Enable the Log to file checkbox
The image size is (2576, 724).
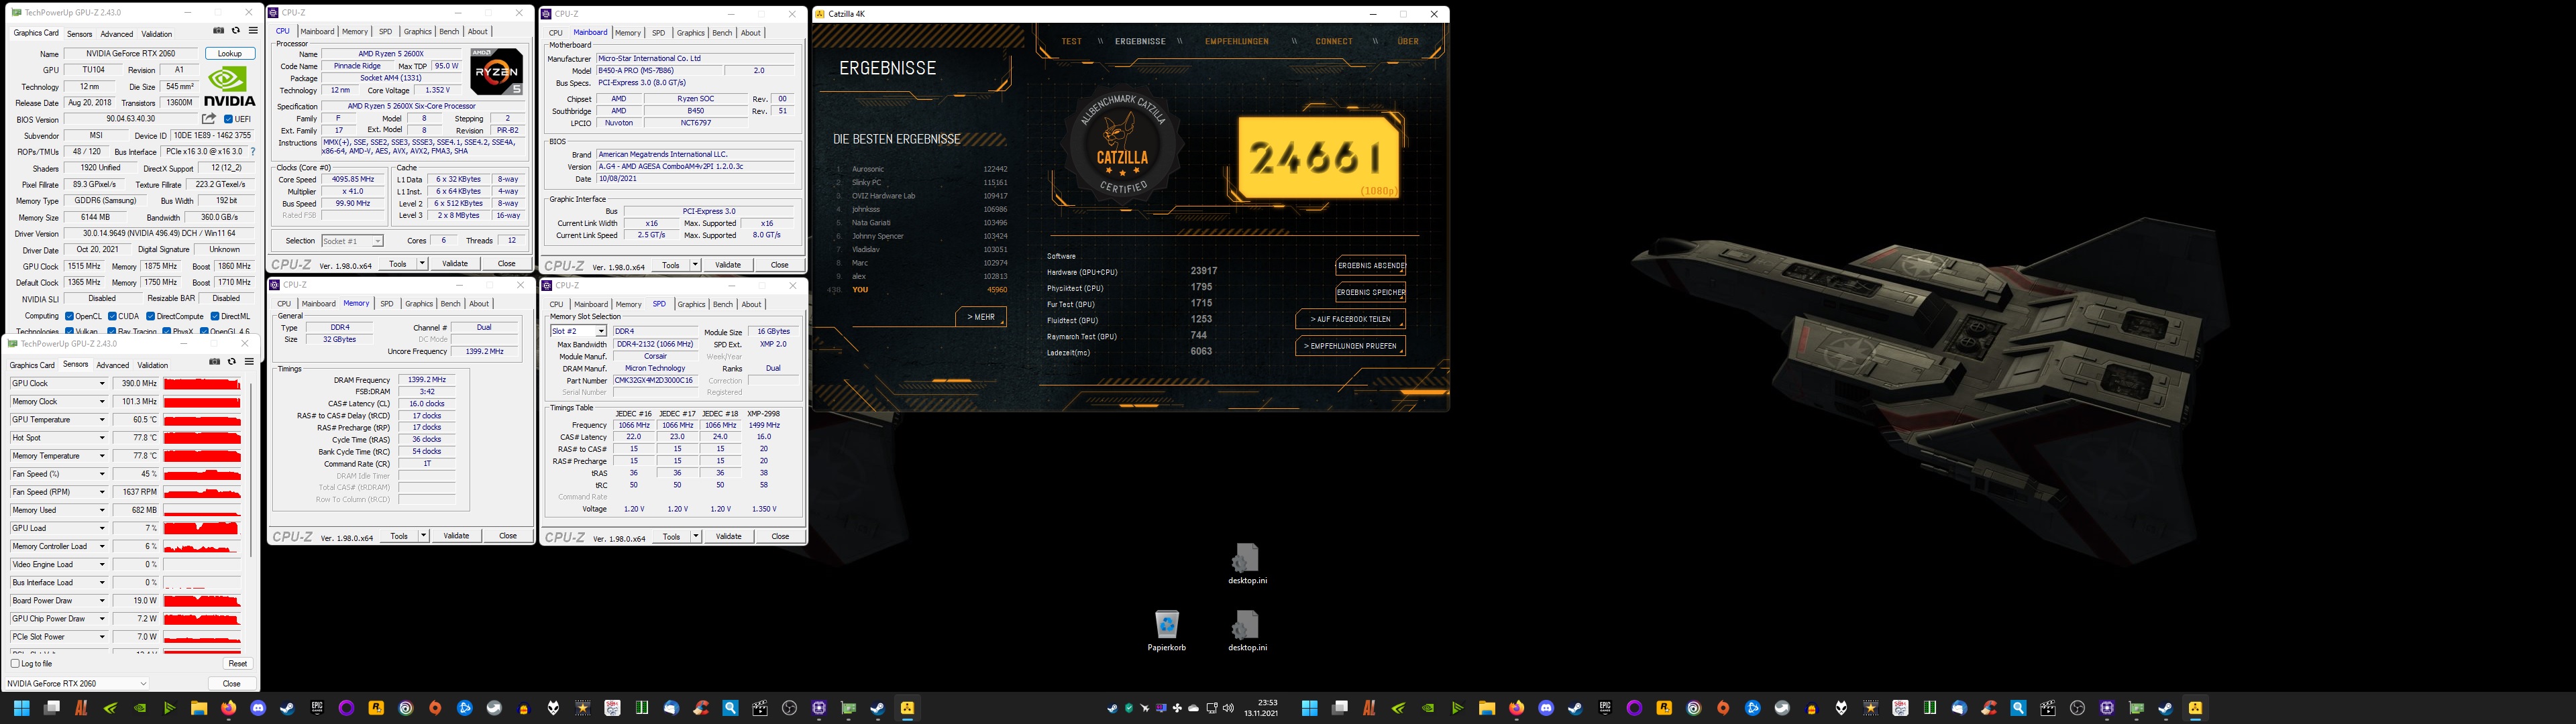[x=15, y=663]
